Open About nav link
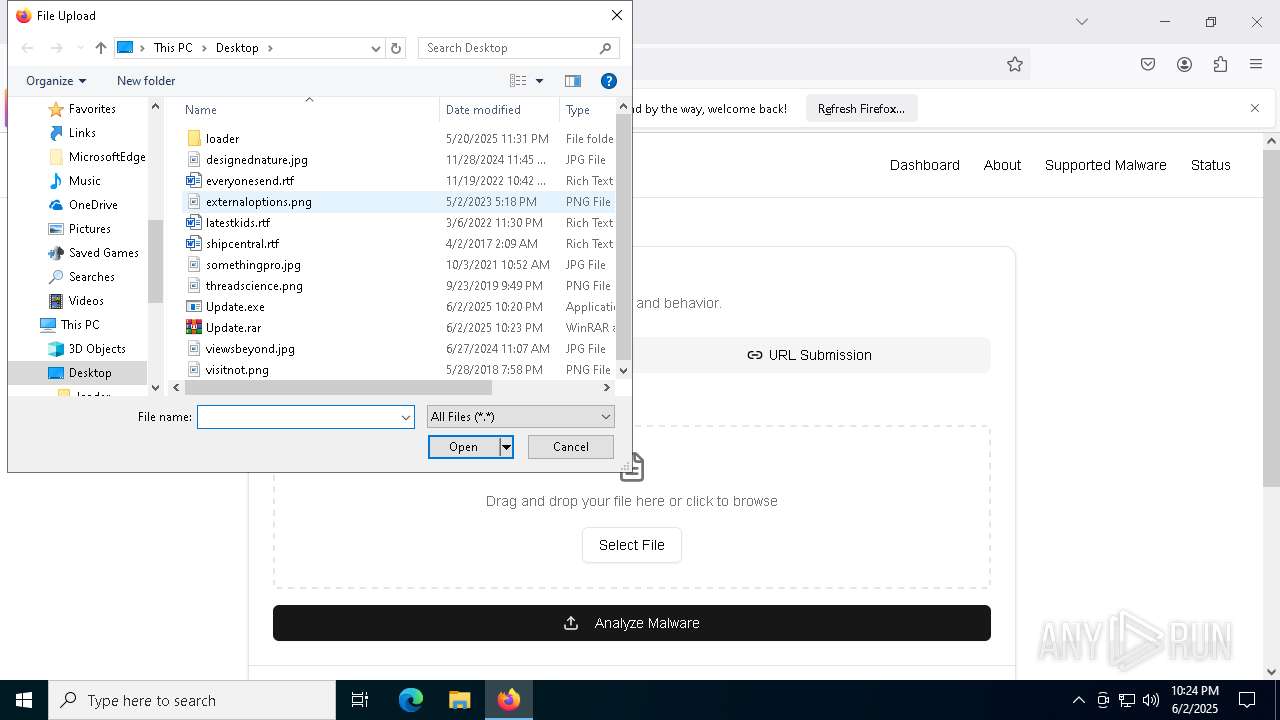Image resolution: width=1280 pixels, height=720 pixels. [x=1002, y=165]
